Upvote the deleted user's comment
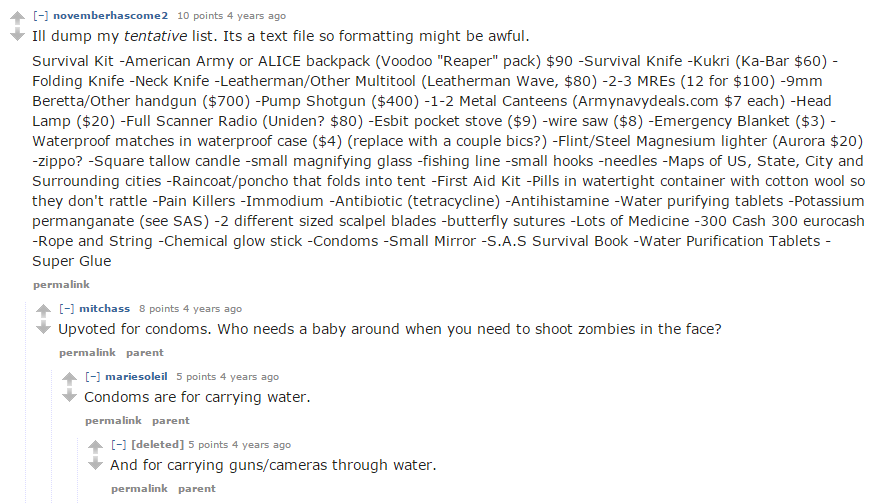The height and width of the screenshot is (503, 889). click(x=96, y=446)
